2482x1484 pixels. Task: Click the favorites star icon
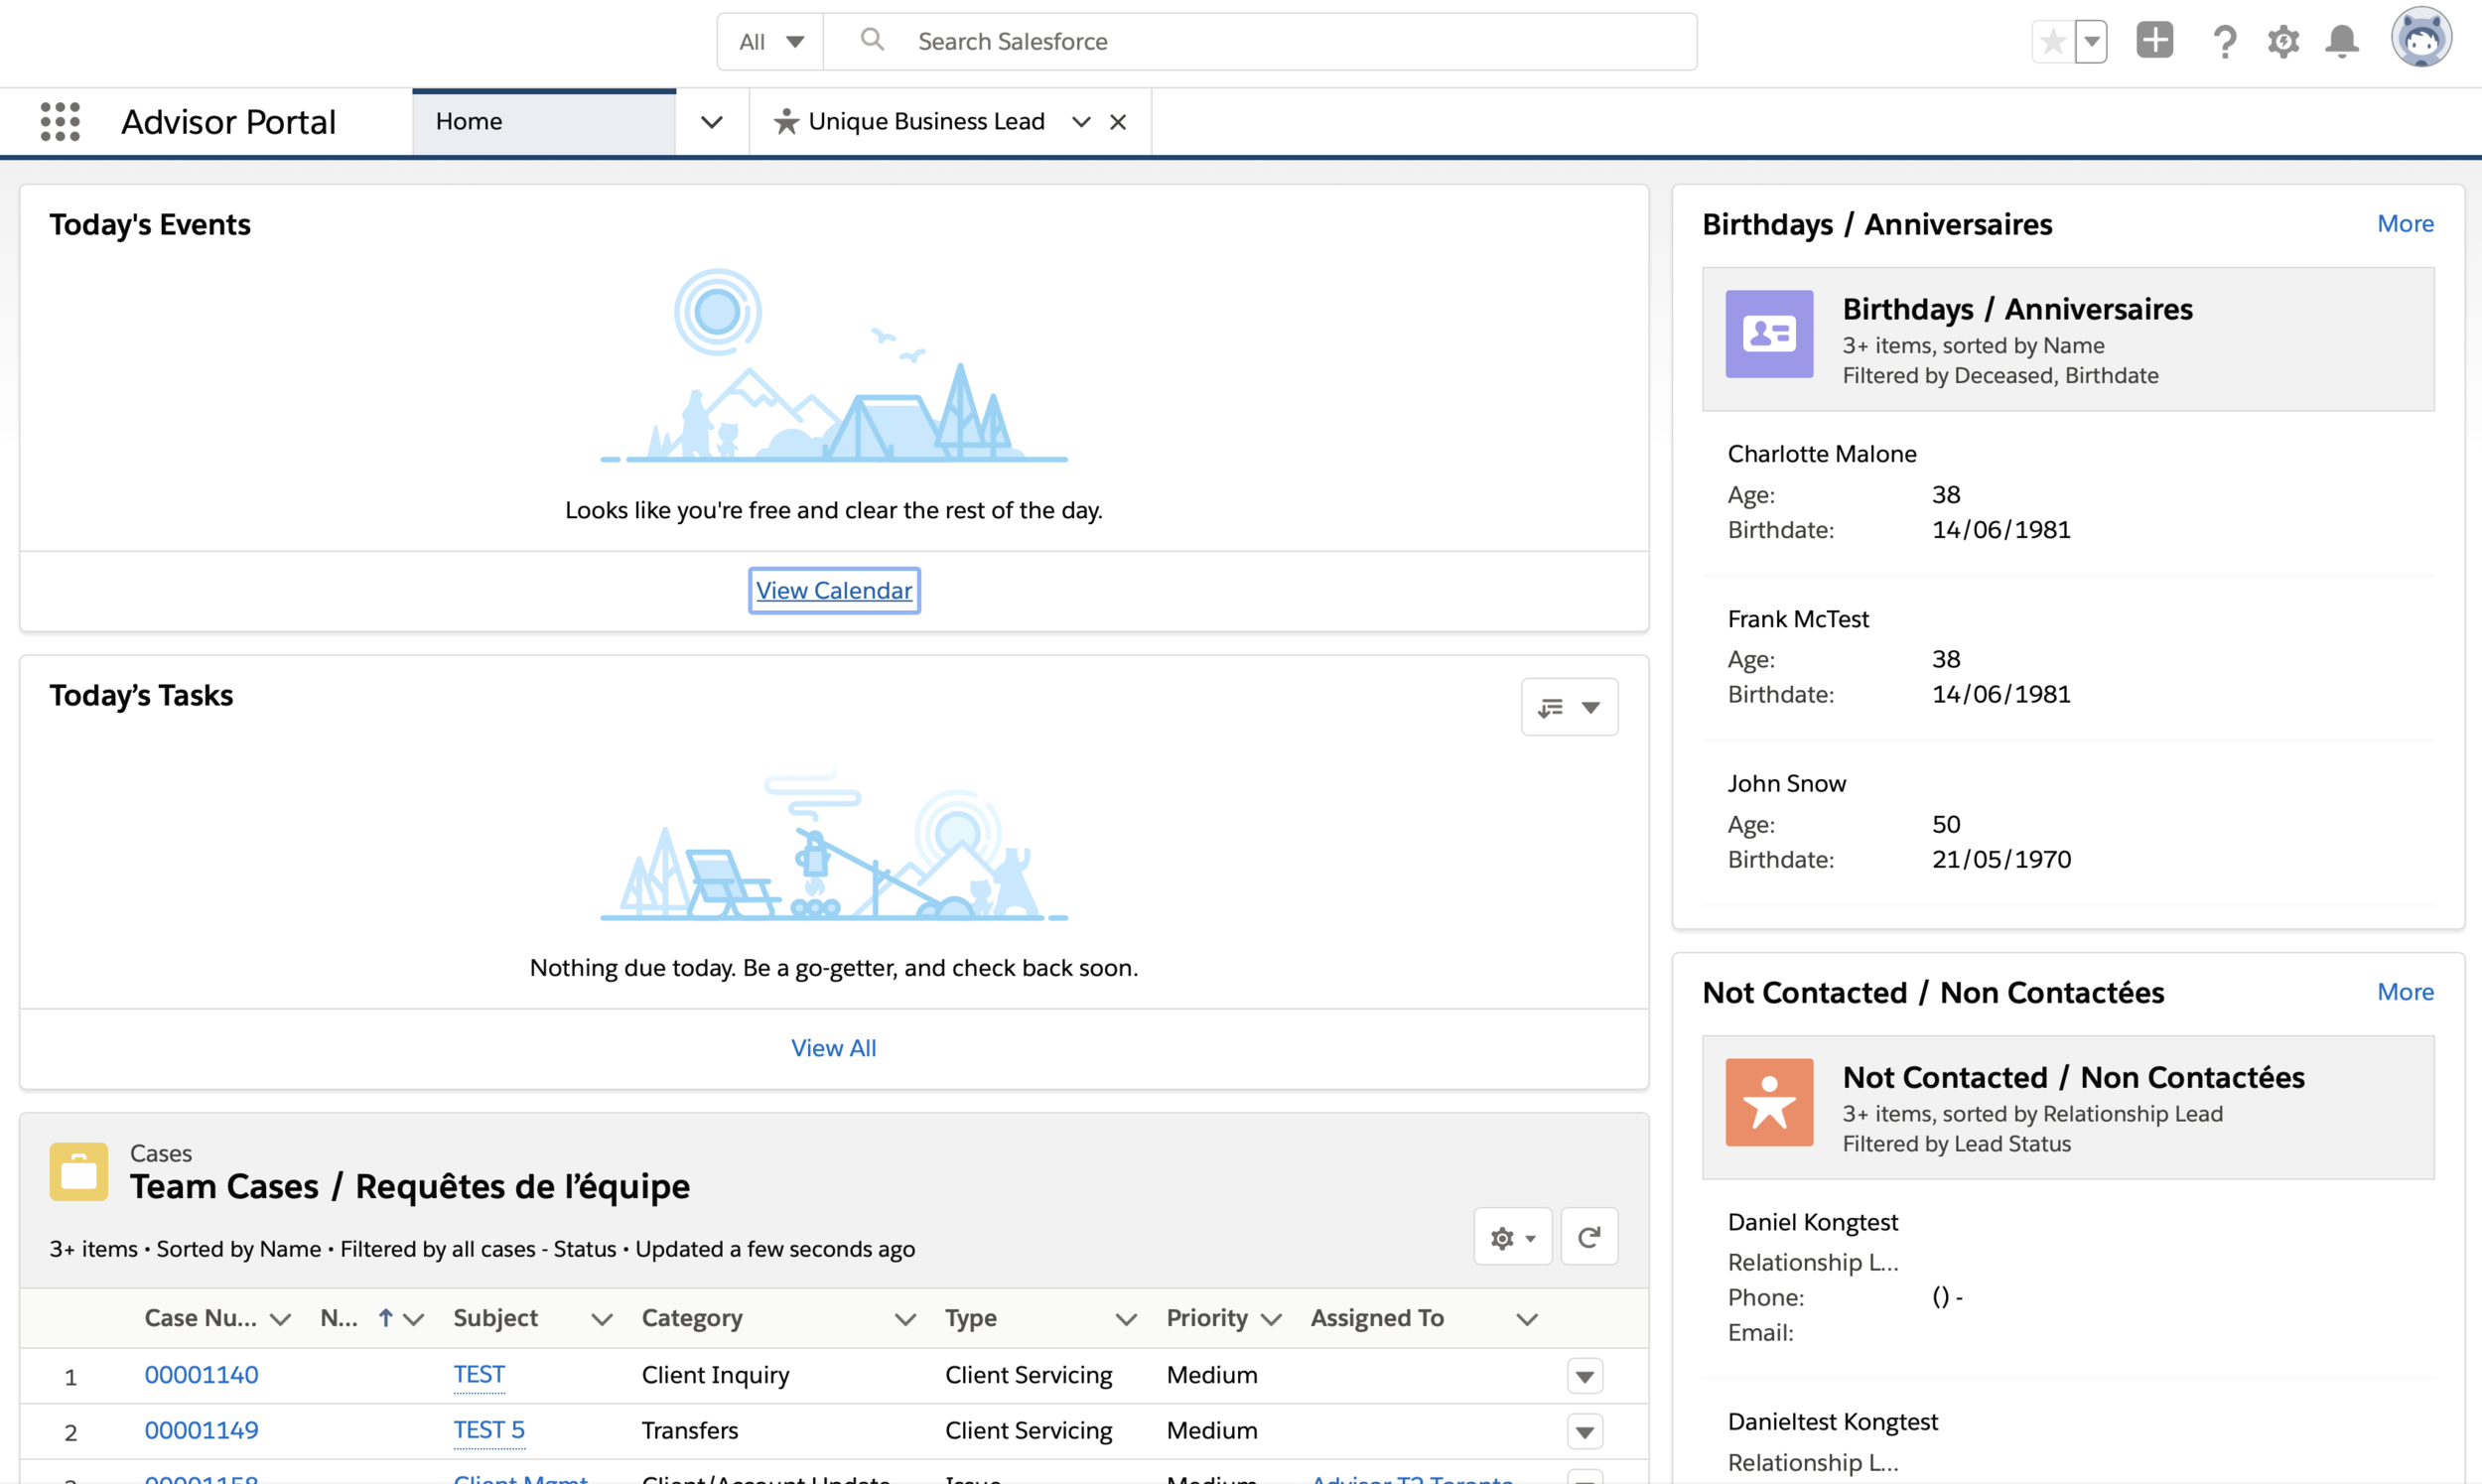[2053, 42]
